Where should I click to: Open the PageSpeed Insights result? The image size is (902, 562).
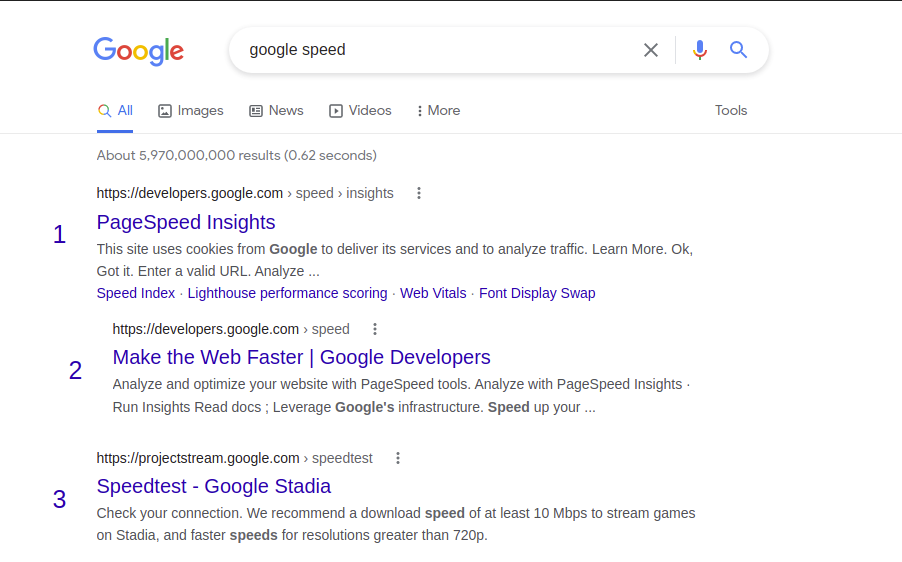click(186, 222)
